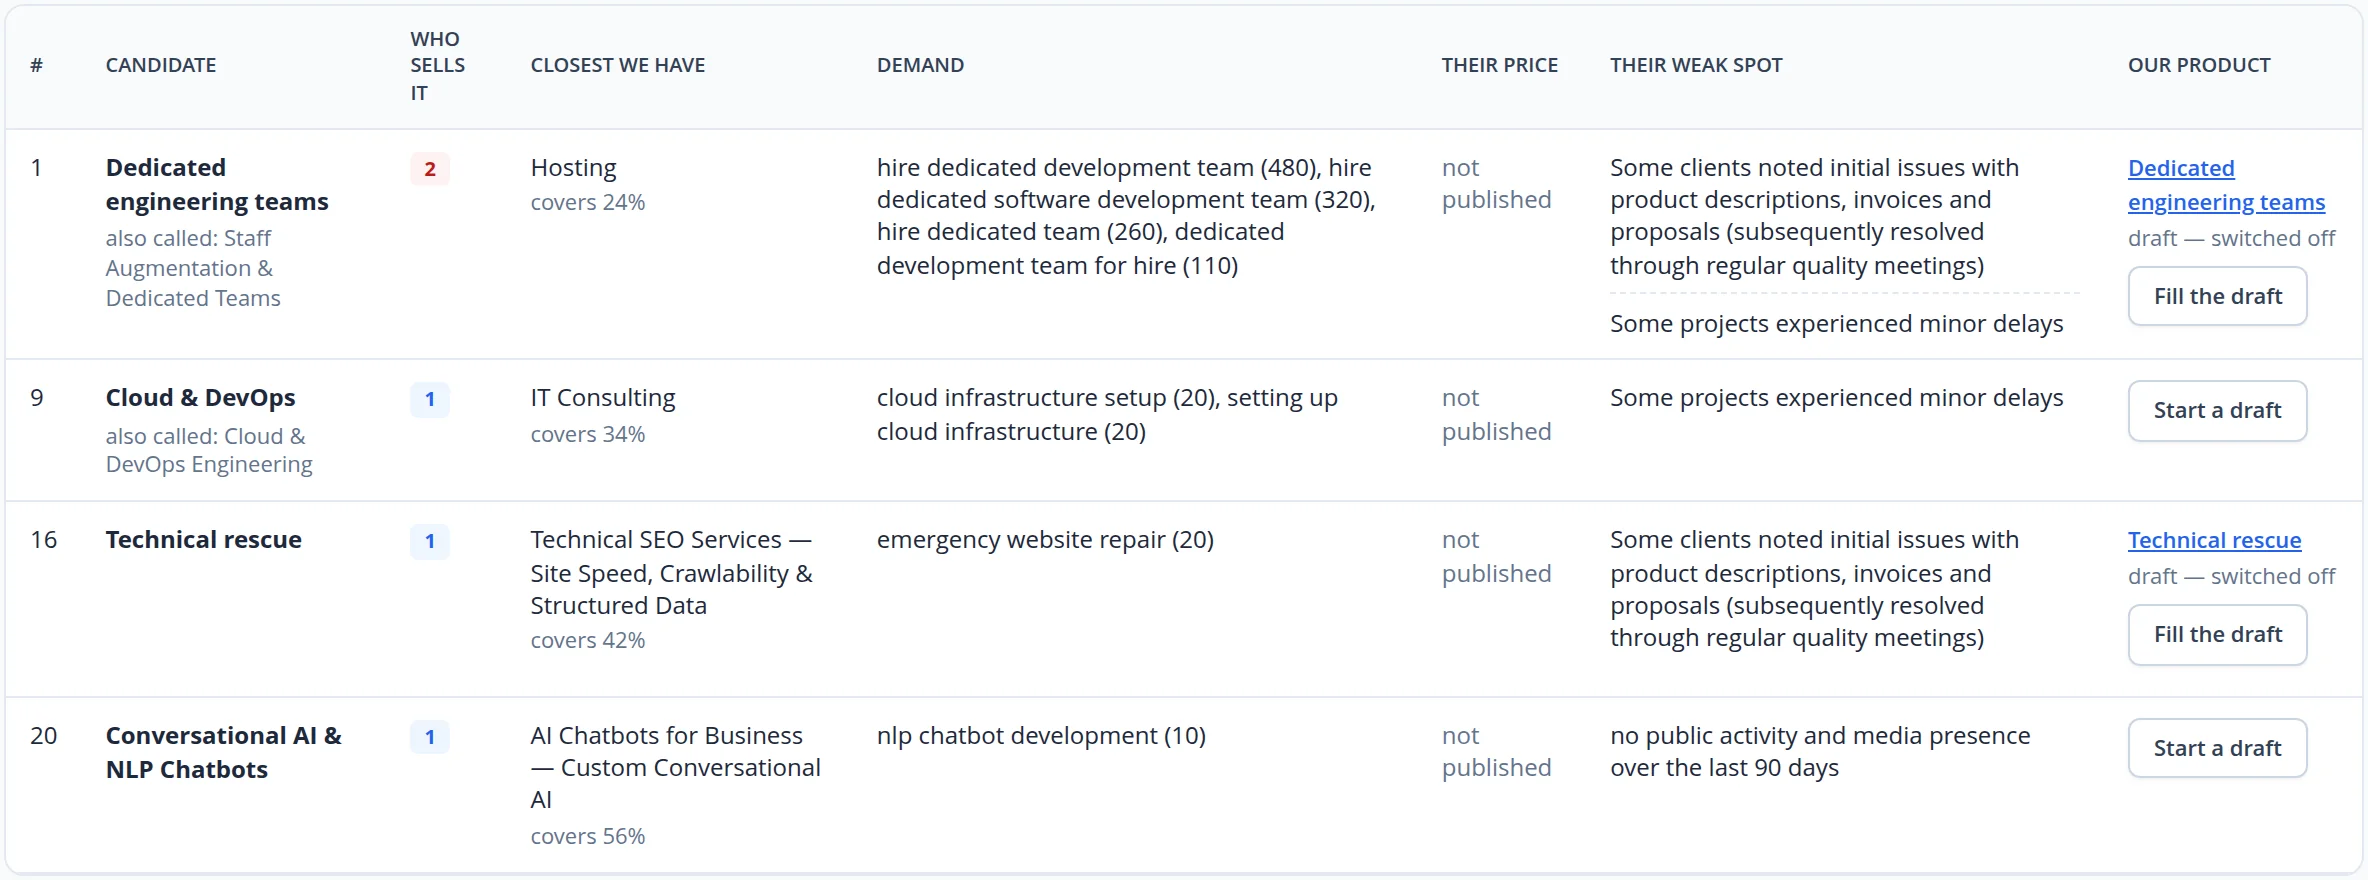Click the cloud infrastructure setup demand text
Viewport: 2368px width, 880px height.
coord(1107,414)
